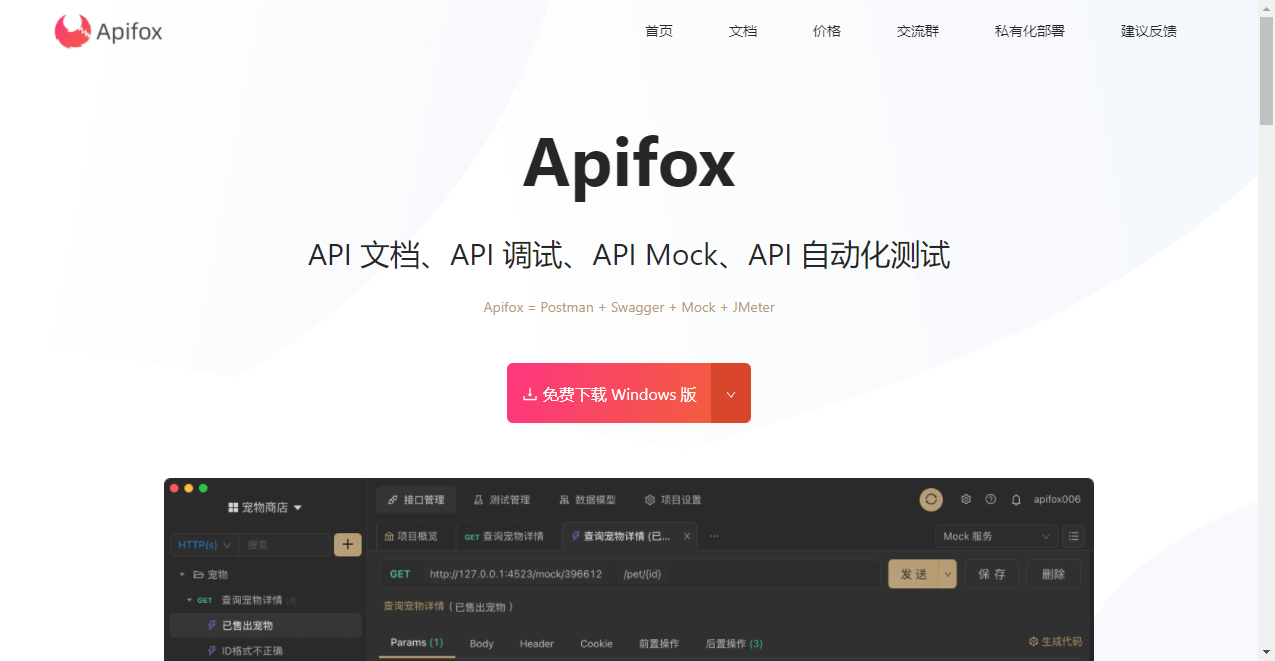The image size is (1275, 661).
Task: Open the 宠物商店 project dropdown
Action: [x=265, y=507]
